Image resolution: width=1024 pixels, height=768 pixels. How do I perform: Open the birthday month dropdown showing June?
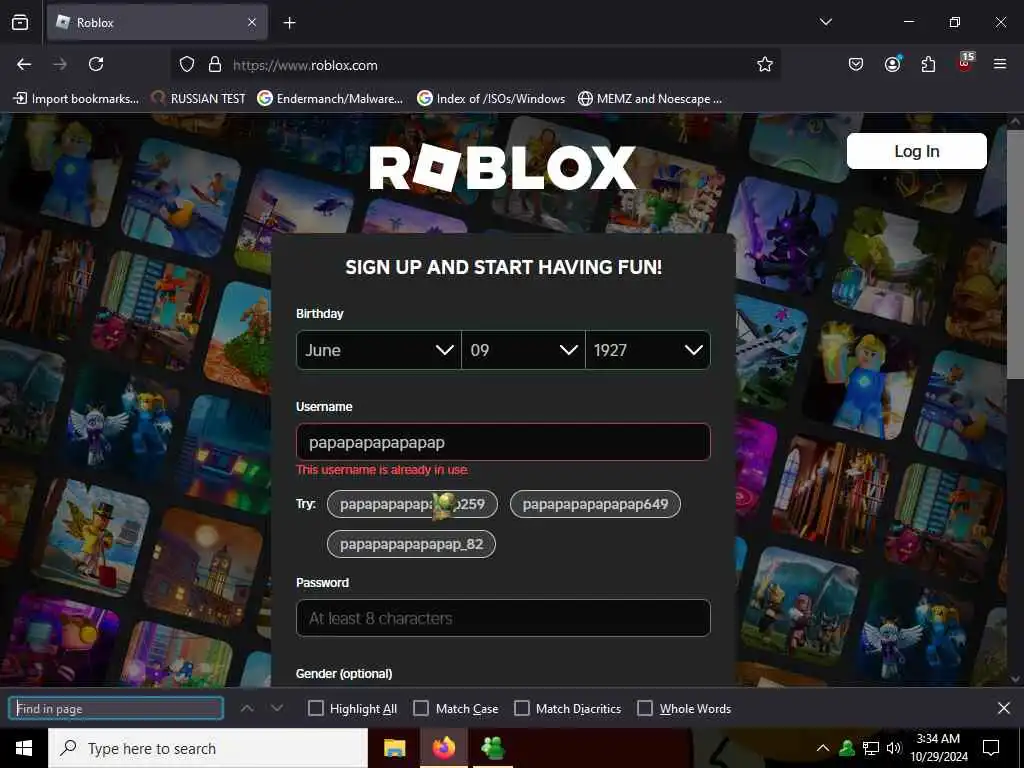379,350
